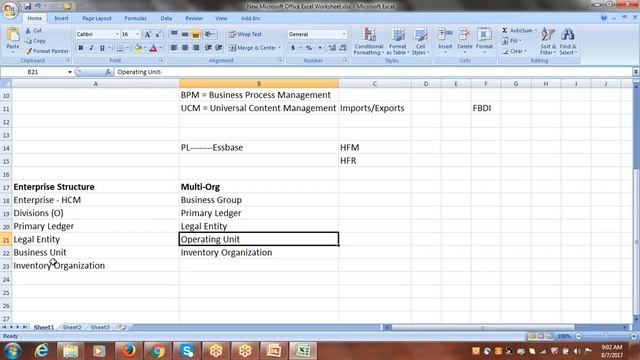Click the Office Button orb
This screenshot has width=640, height=360.
point(10,10)
